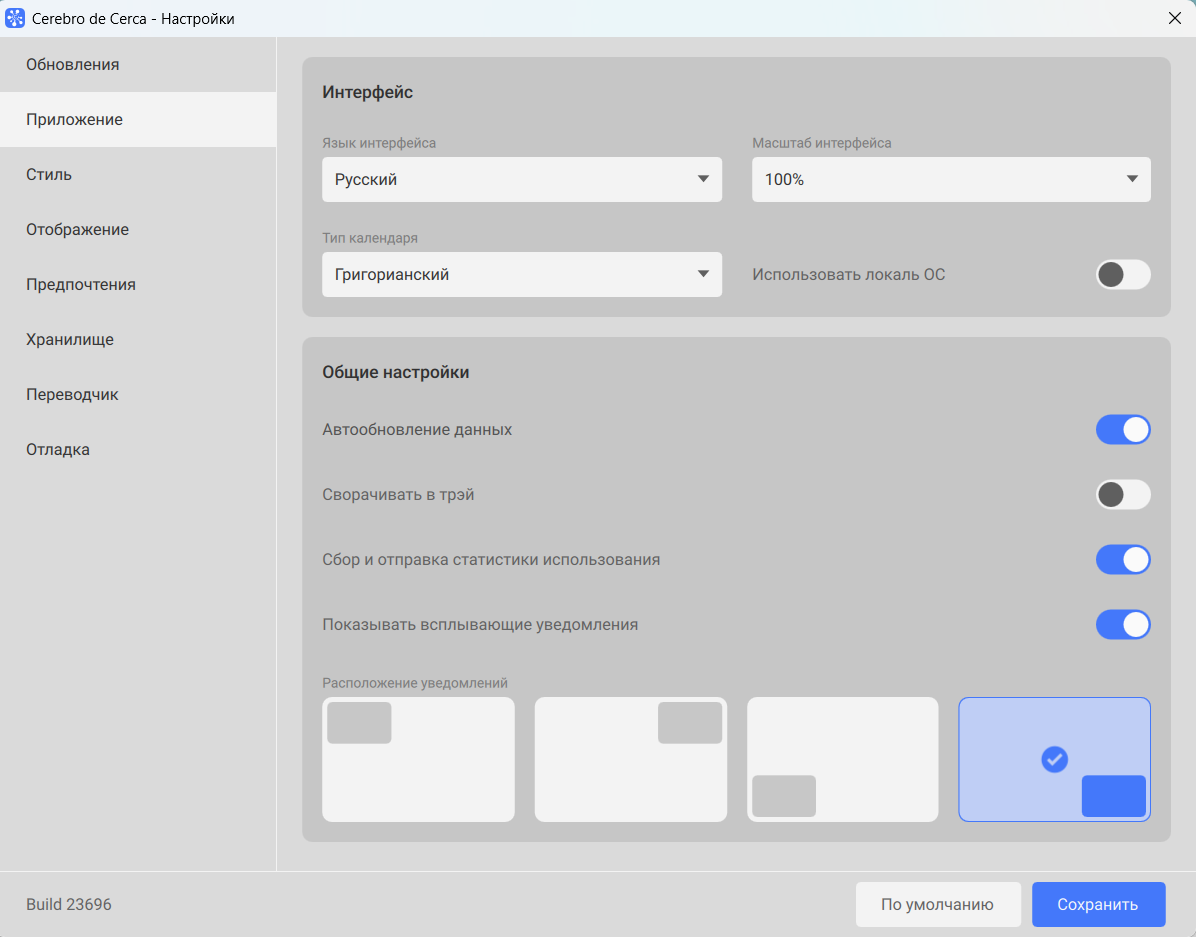Disable Показывать всплывающие уведомления switch
1196x937 pixels.
tap(1123, 625)
